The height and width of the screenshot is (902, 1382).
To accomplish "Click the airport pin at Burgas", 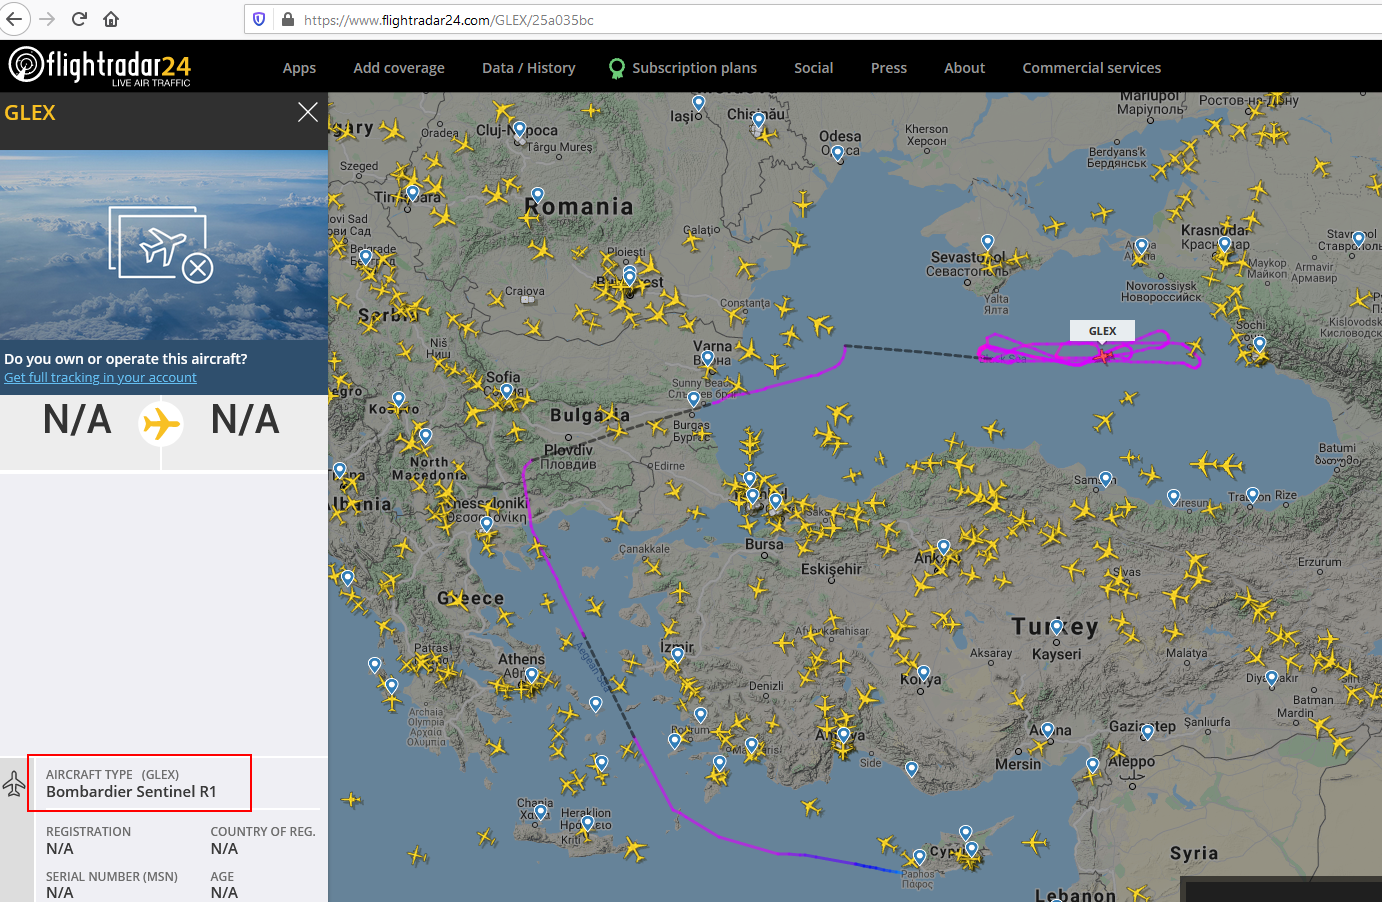I will (694, 400).
